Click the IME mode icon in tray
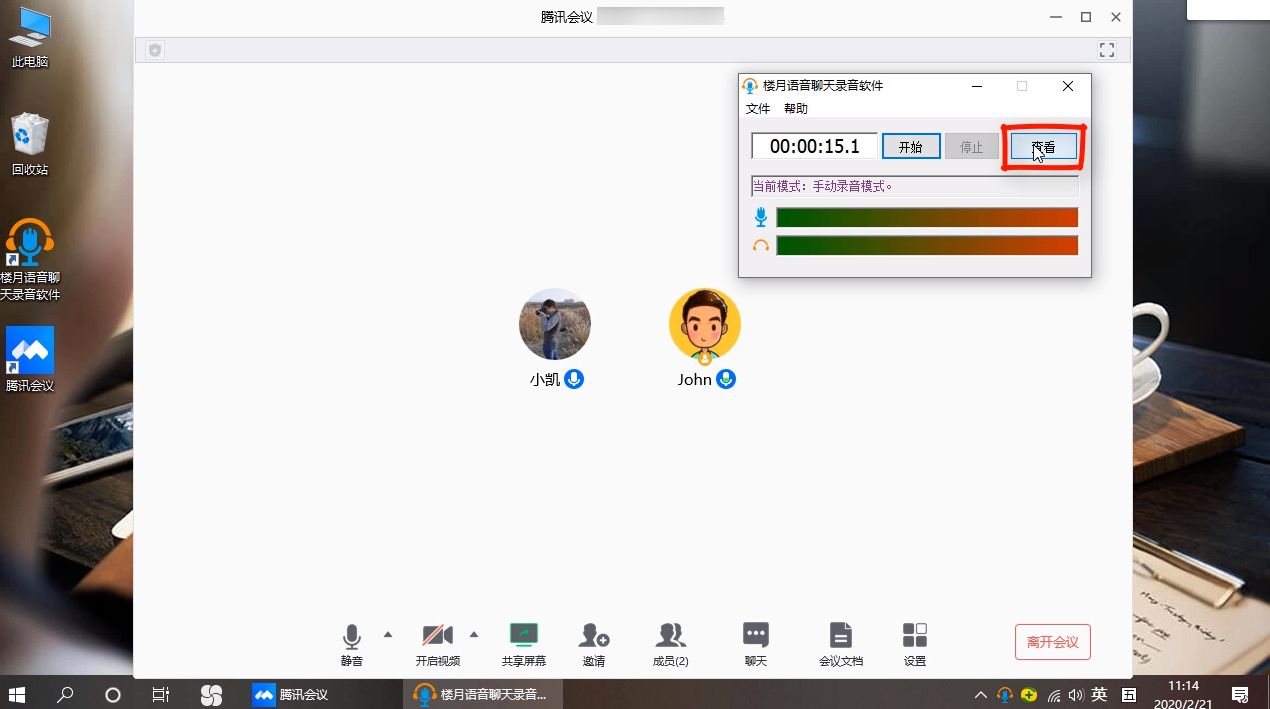The width and height of the screenshot is (1270, 709). click(1129, 695)
